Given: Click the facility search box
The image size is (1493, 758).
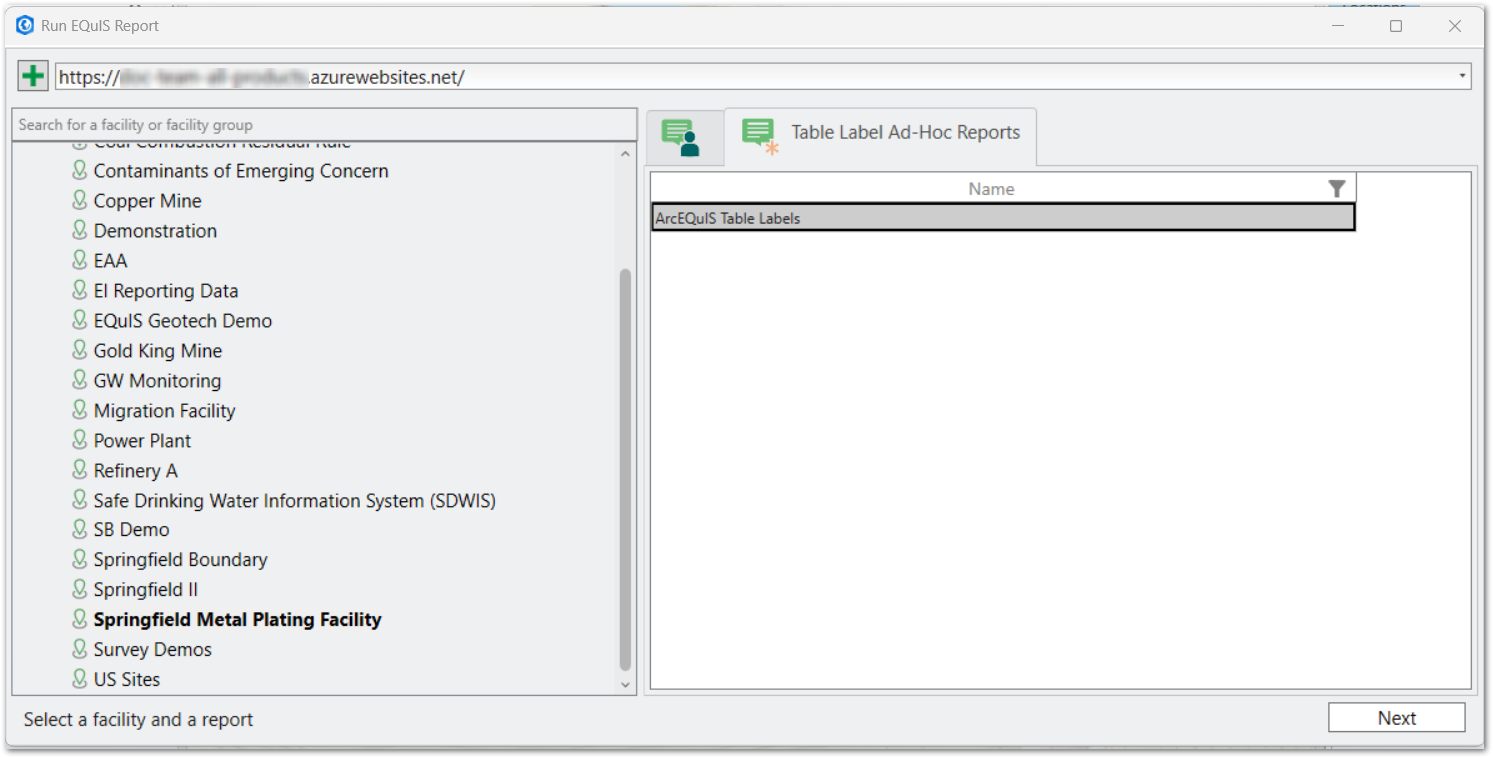Looking at the screenshot, I should (324, 125).
